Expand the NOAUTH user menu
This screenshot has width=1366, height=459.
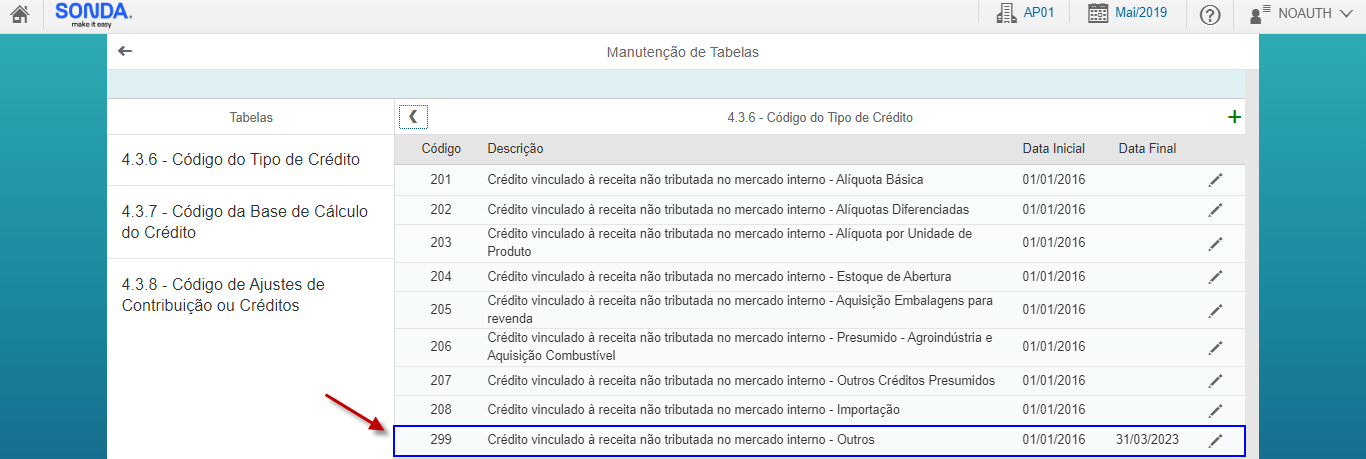click(x=1300, y=14)
